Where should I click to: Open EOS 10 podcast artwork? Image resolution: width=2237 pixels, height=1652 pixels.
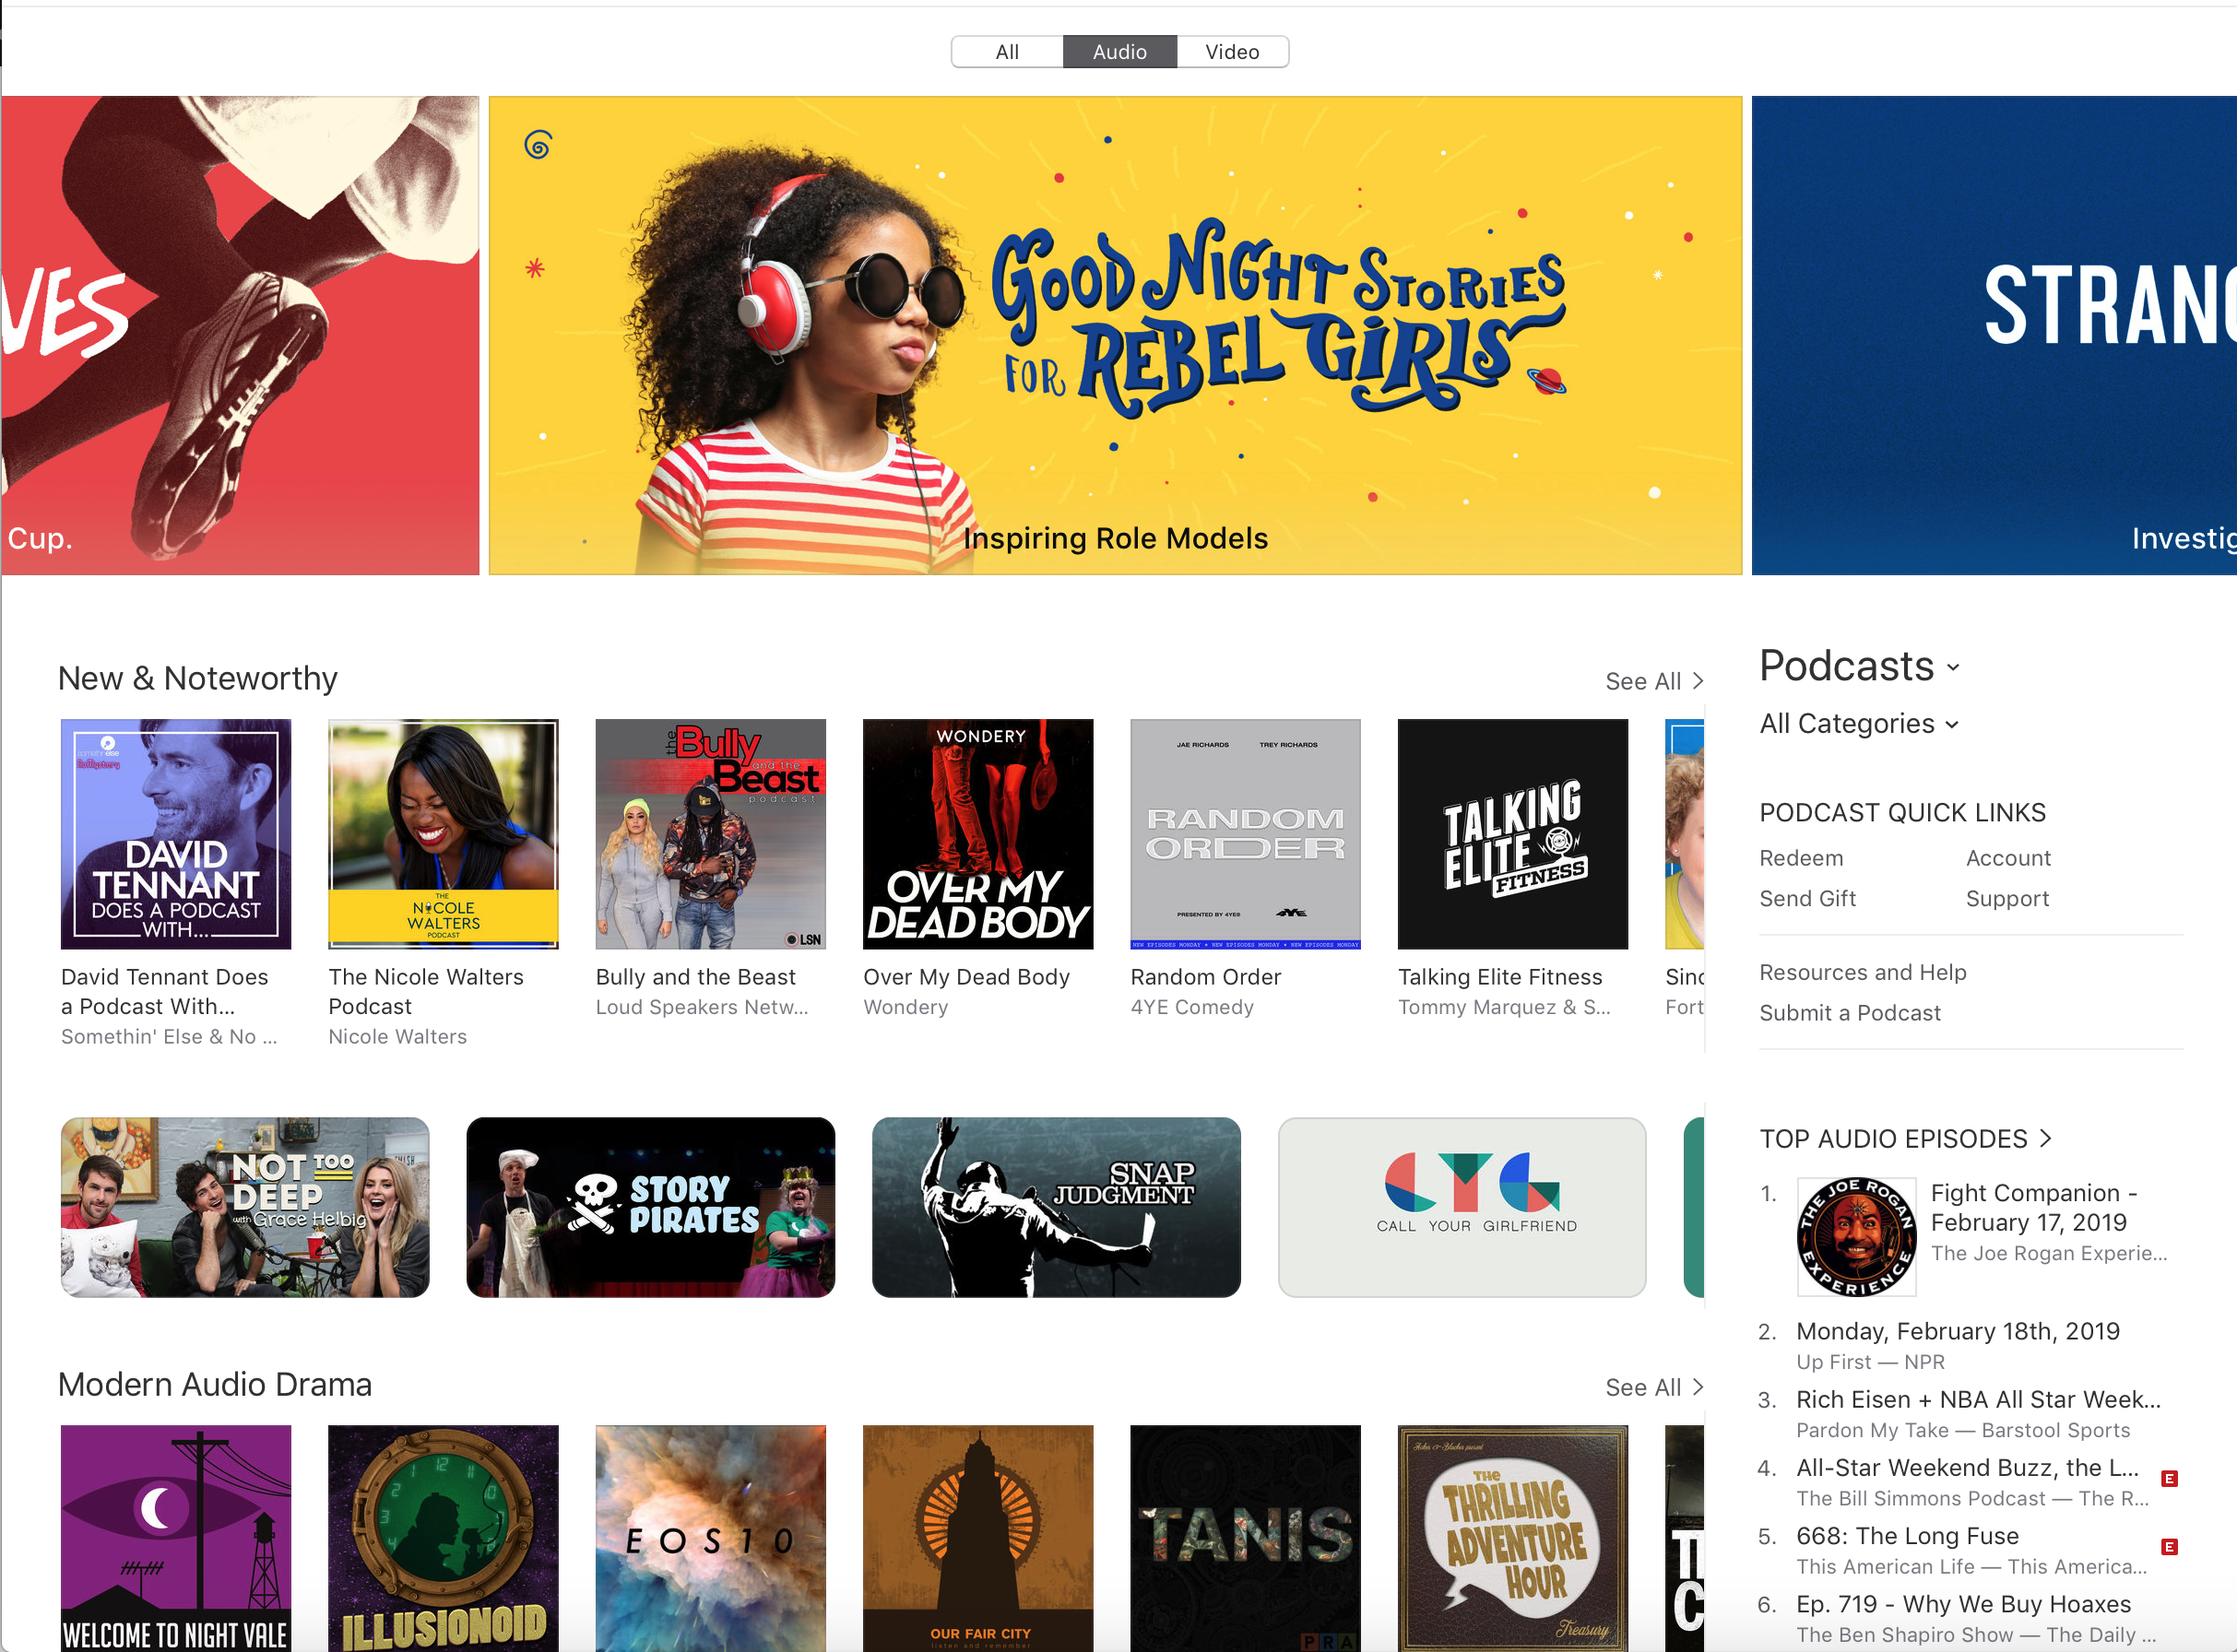[x=711, y=1538]
